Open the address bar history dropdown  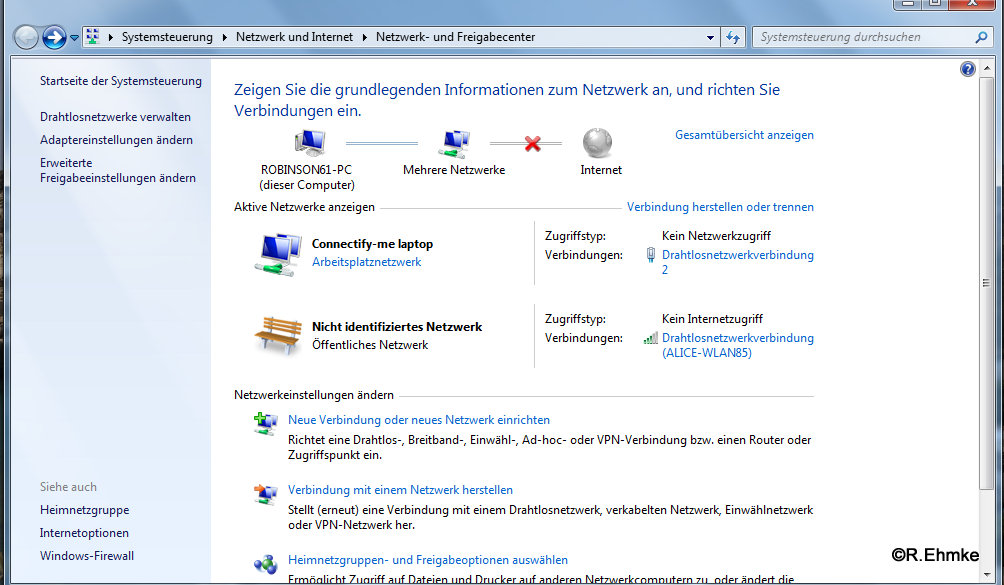[711, 37]
